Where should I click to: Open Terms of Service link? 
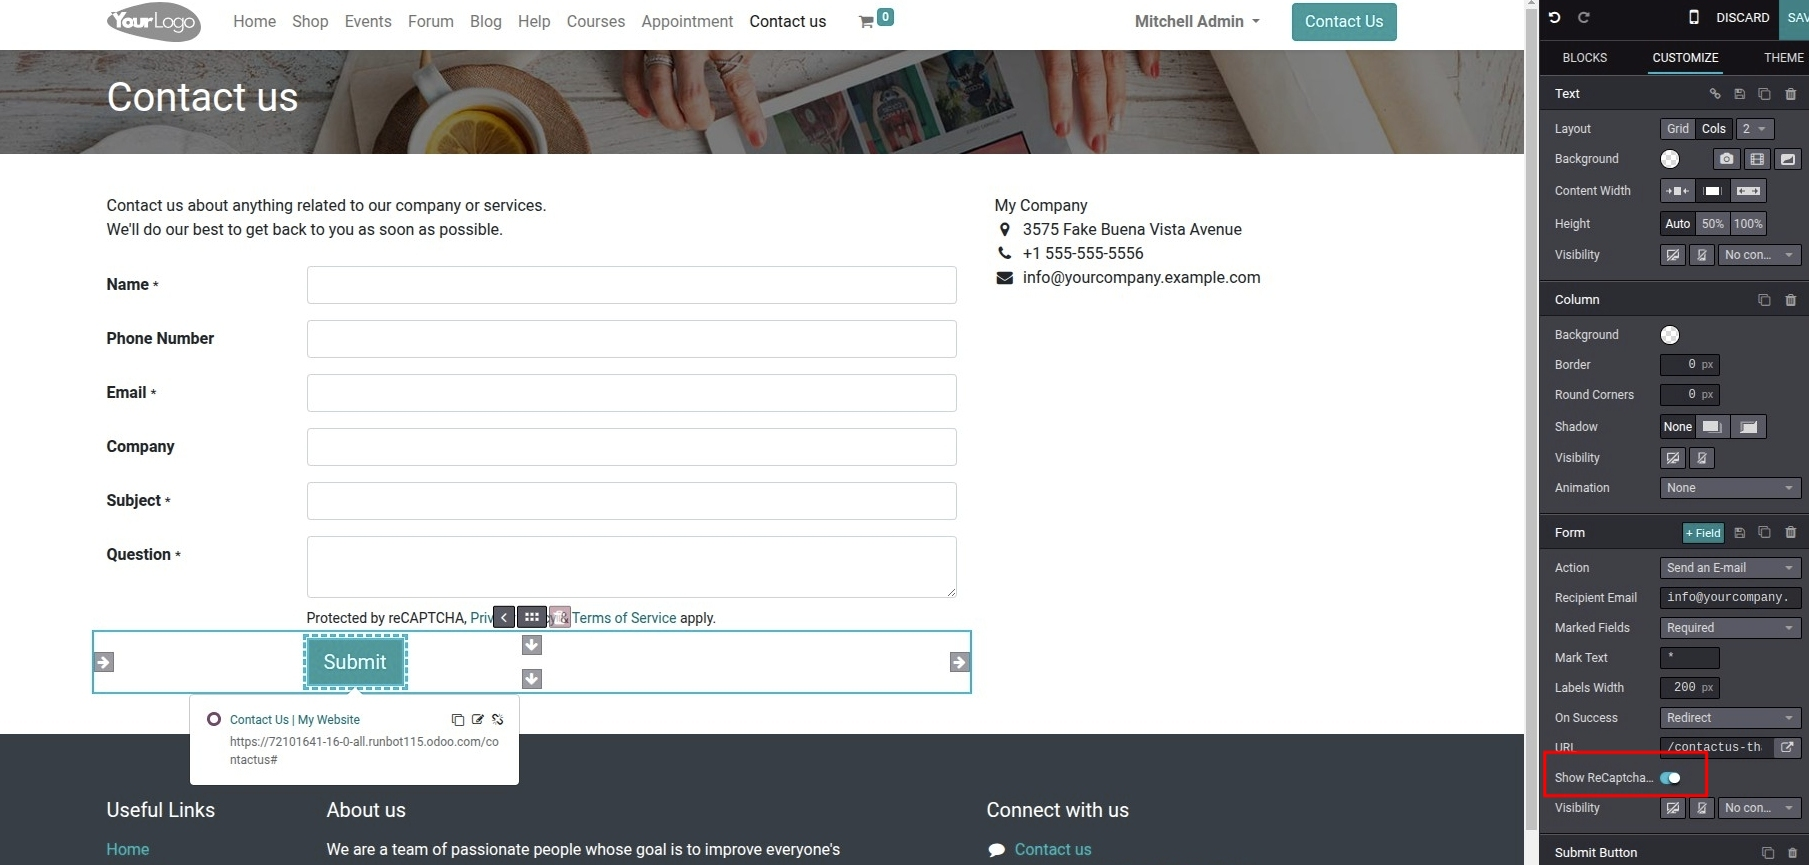tap(624, 618)
